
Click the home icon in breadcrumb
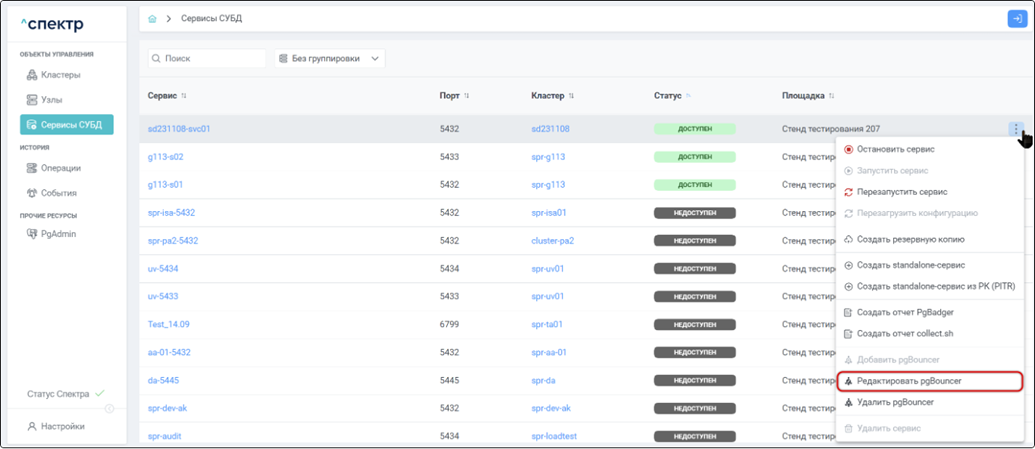(x=152, y=19)
